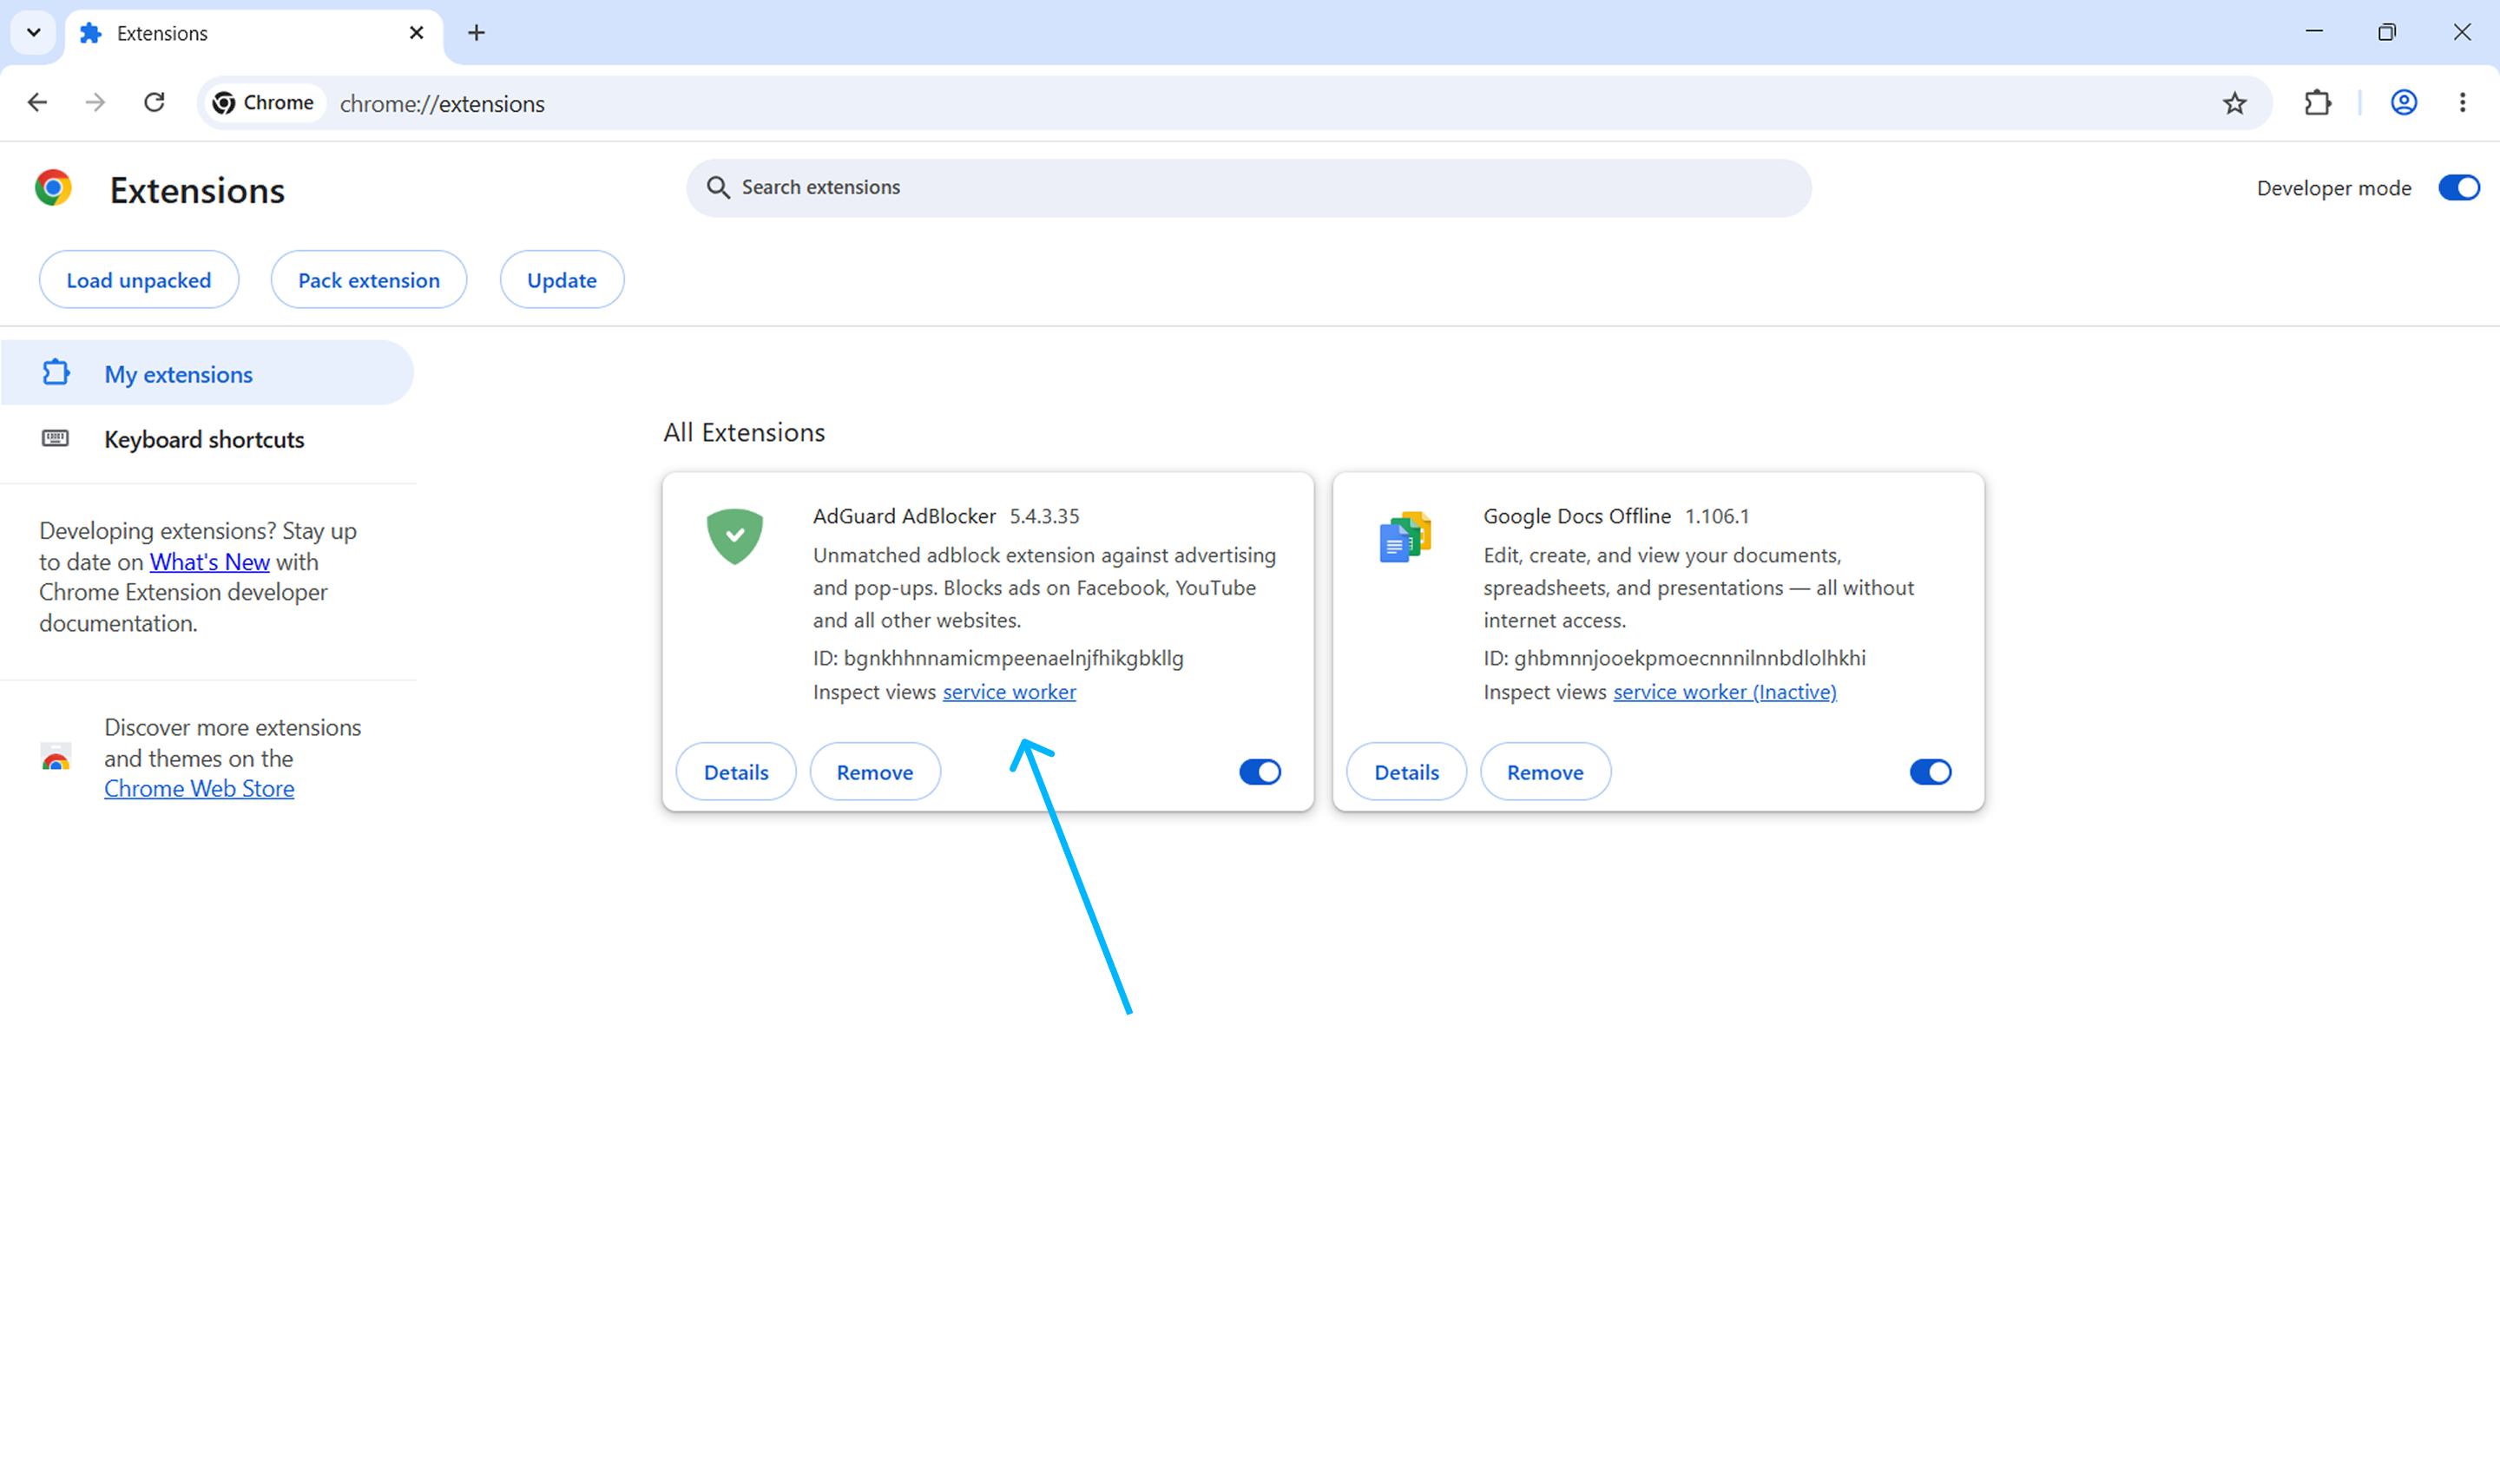Click the Update button
The image size is (2500, 1484).
562,280
